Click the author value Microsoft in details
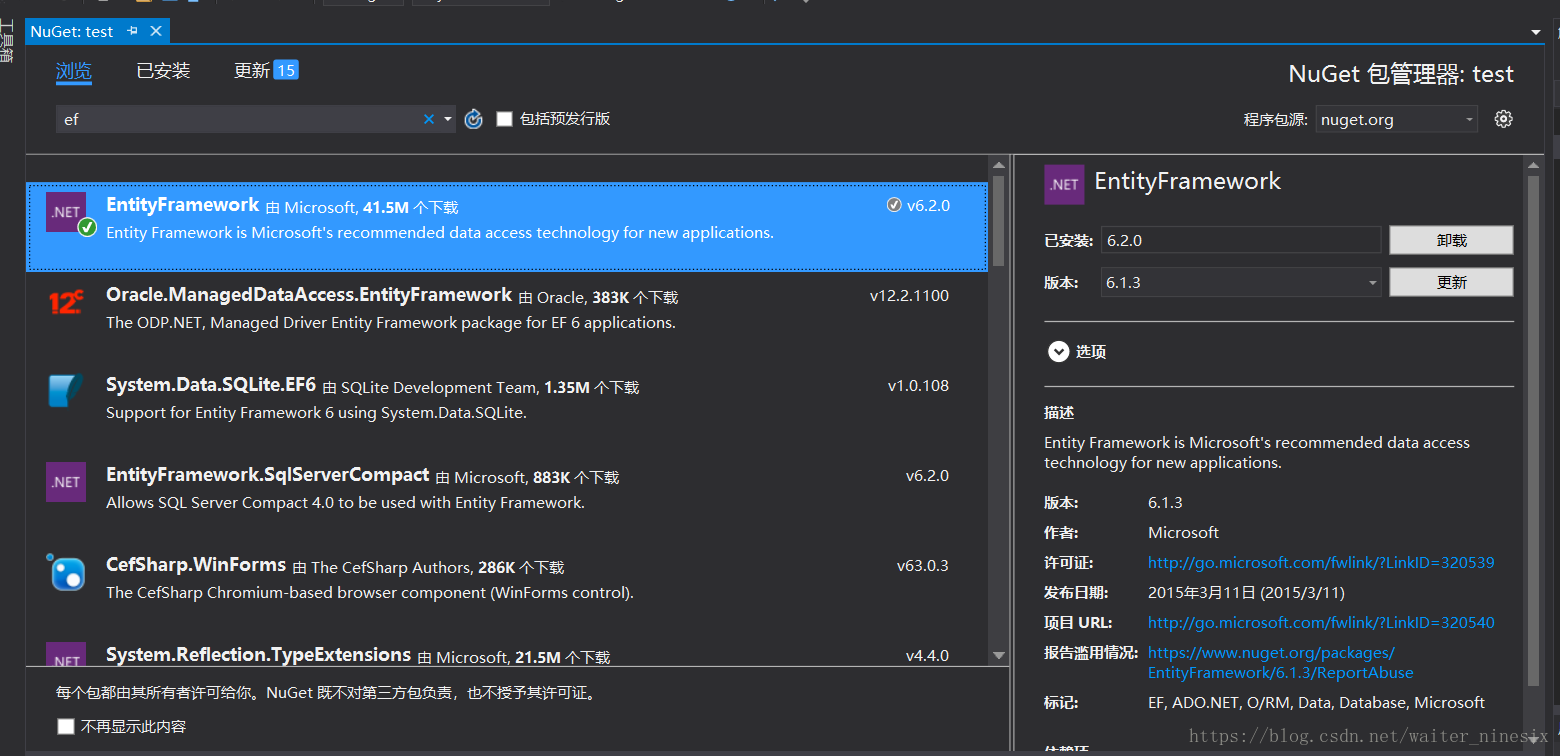 click(1183, 532)
